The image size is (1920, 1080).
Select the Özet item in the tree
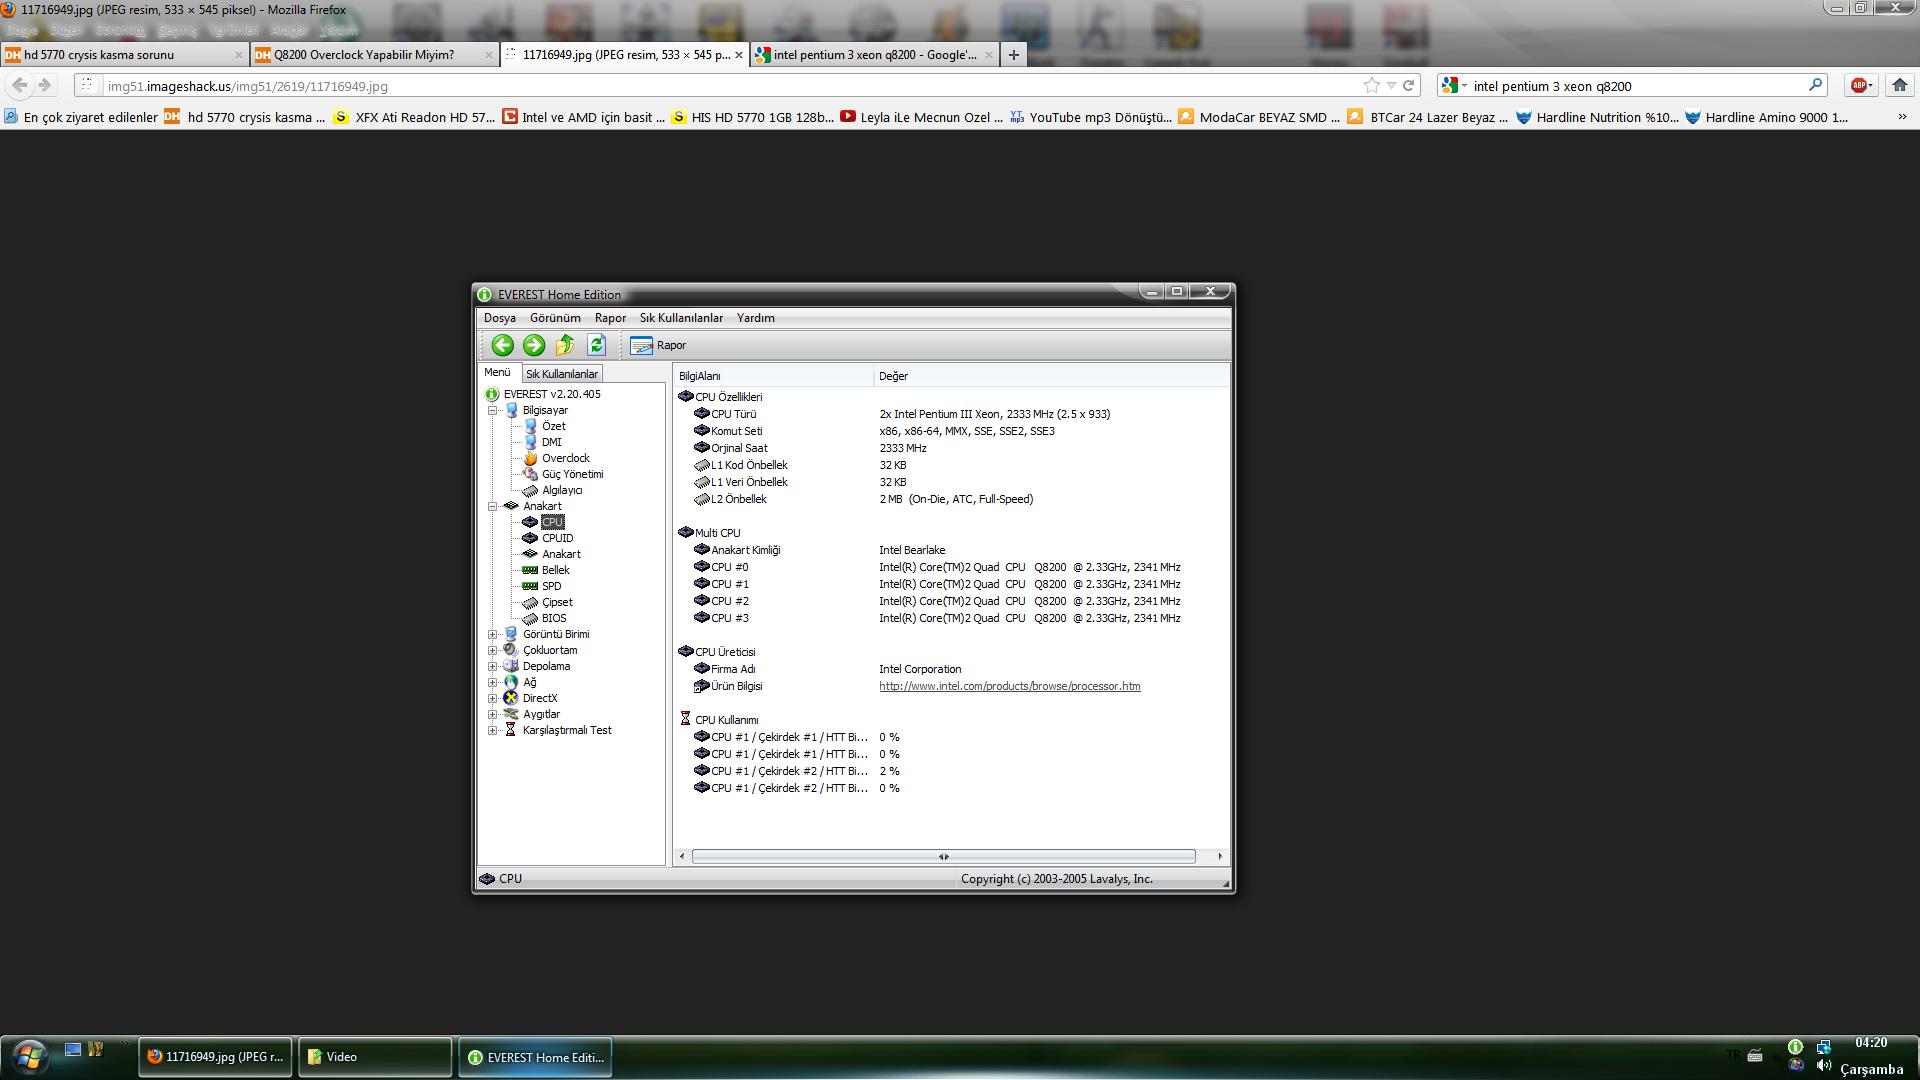click(553, 426)
